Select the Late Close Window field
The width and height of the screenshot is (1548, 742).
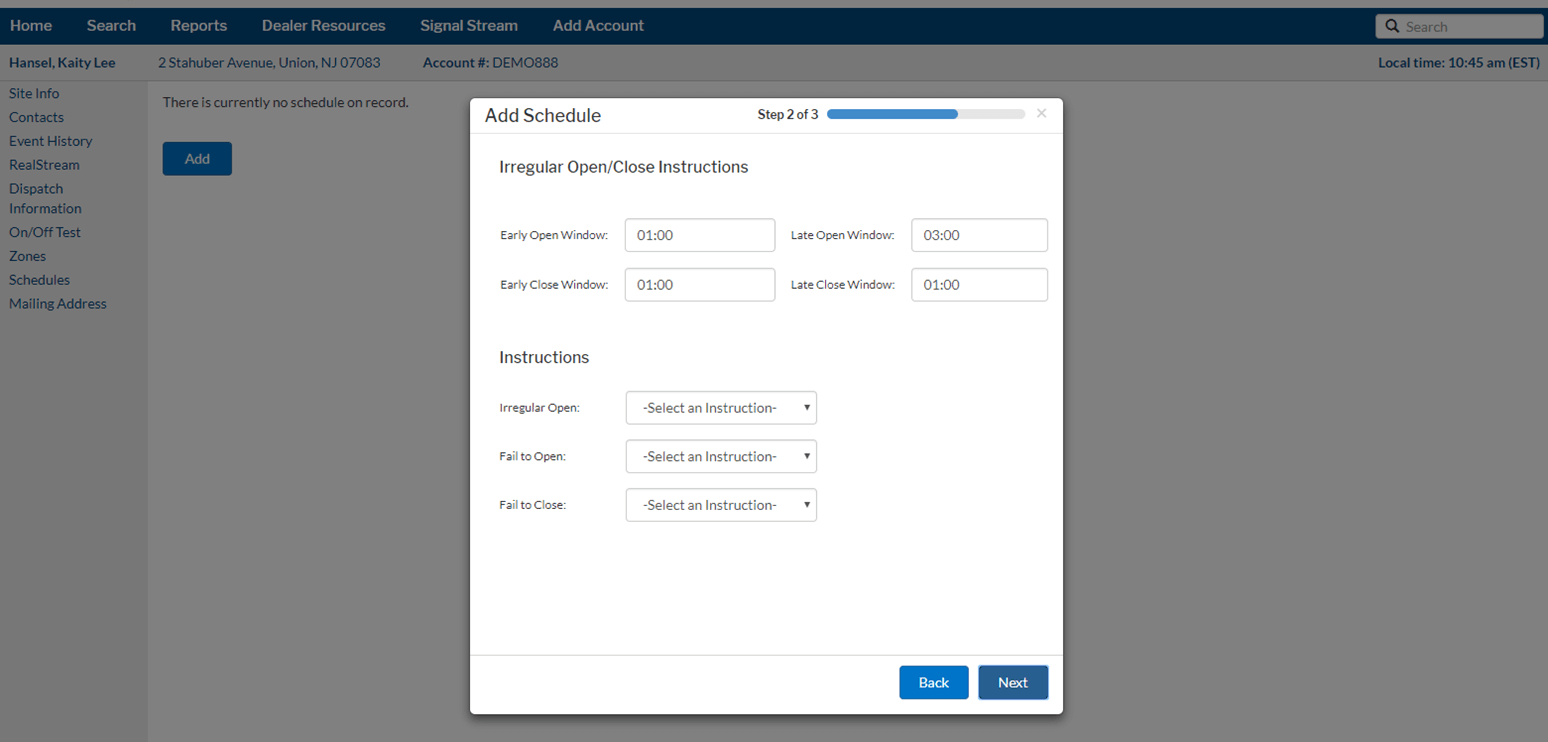click(979, 285)
